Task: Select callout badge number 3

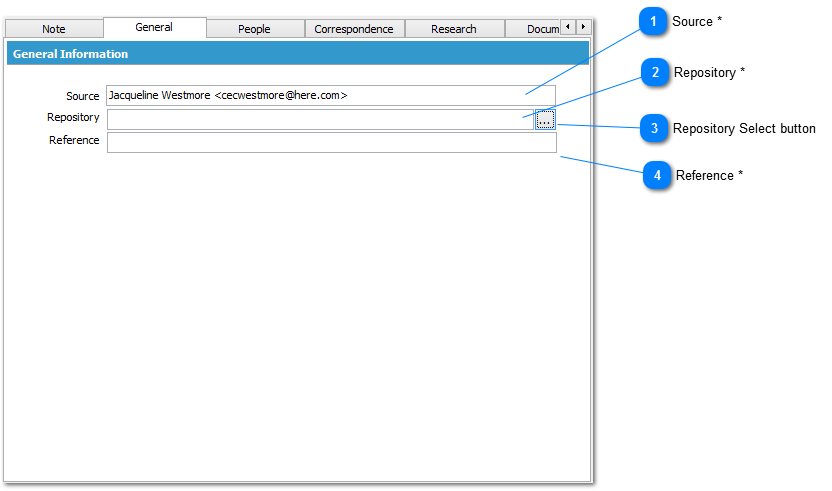Action: click(x=654, y=128)
